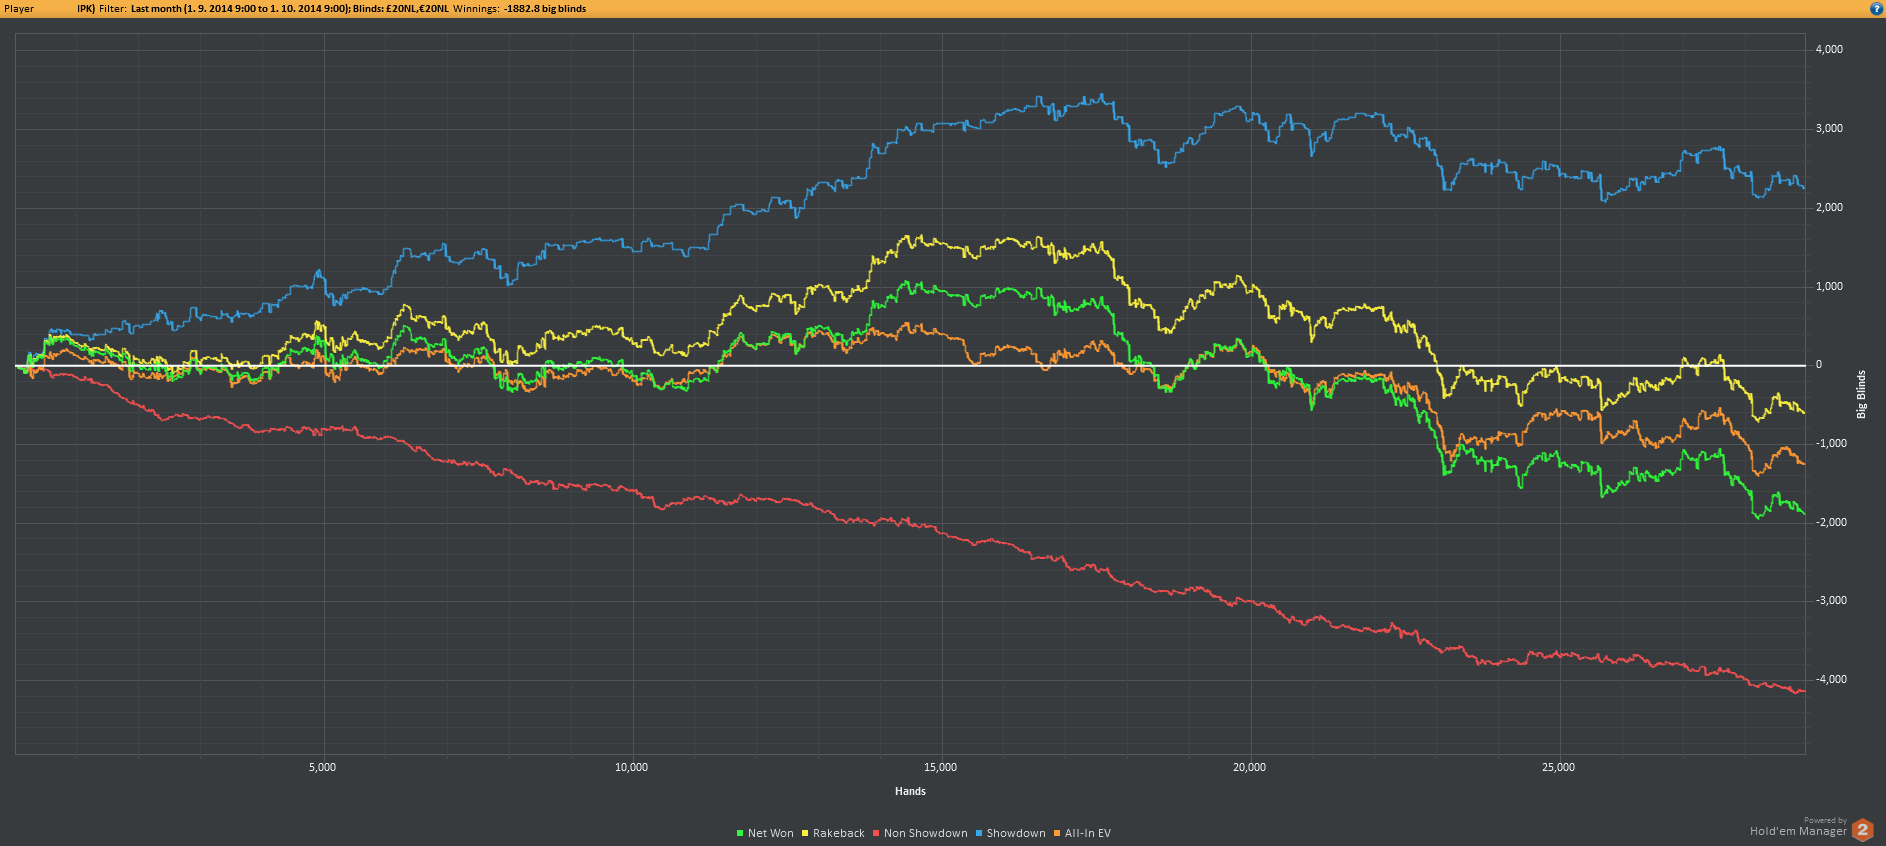Click the yellow Rakeback legend square
Screen dimensions: 1886x846
coord(805,833)
